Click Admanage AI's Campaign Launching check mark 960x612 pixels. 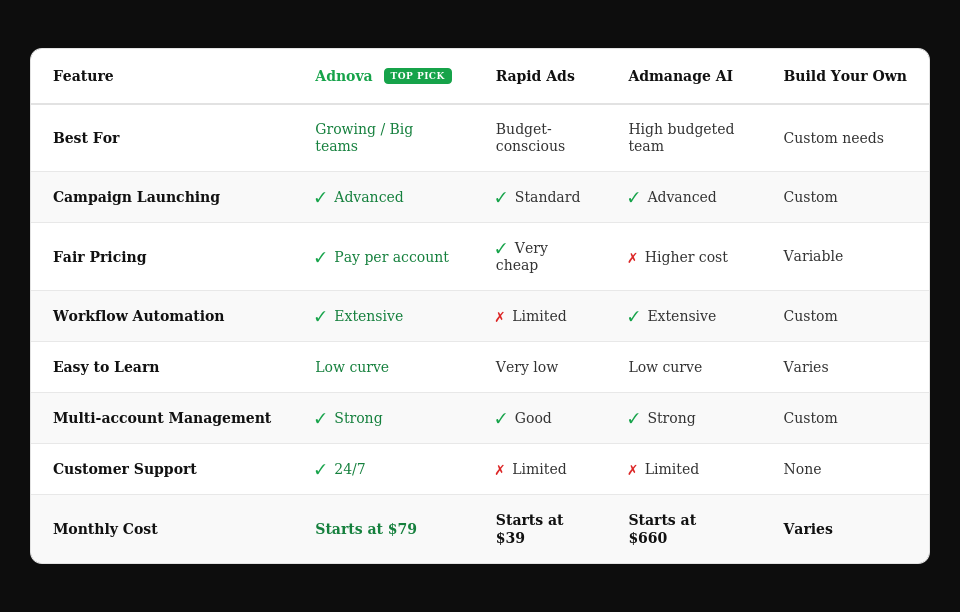point(634,197)
